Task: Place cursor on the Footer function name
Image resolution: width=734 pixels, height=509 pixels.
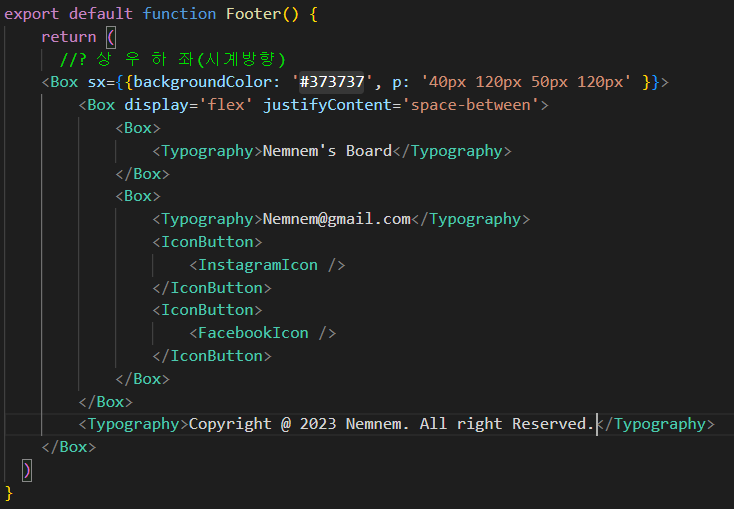Action: (x=253, y=14)
